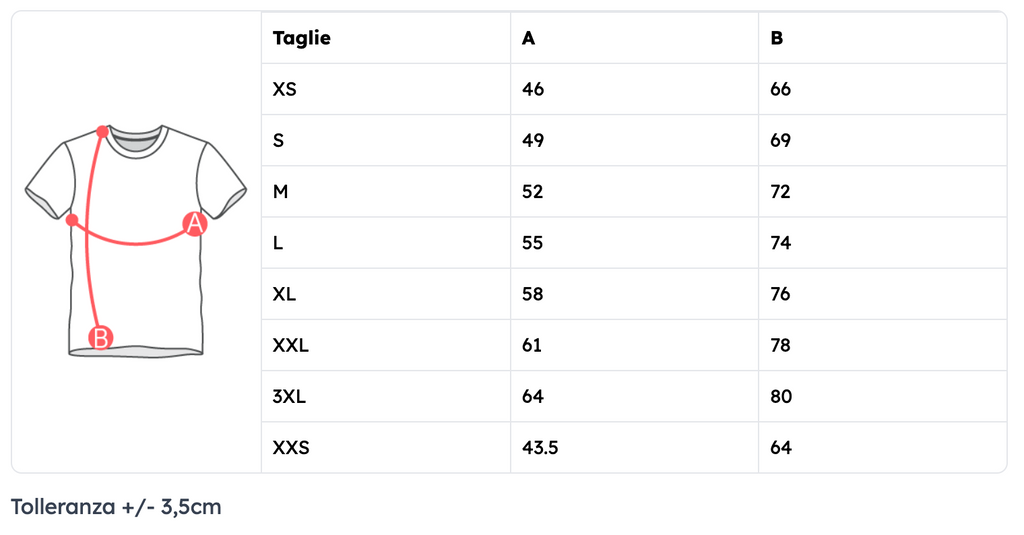The width and height of the screenshot is (1024, 535).
Task: Select the XS size row label
Action: (285, 89)
